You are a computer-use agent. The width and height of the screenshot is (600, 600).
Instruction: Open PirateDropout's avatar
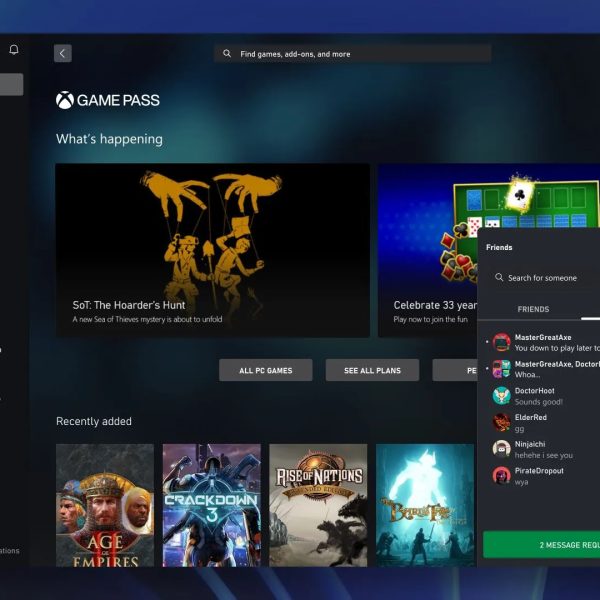tap(501, 476)
